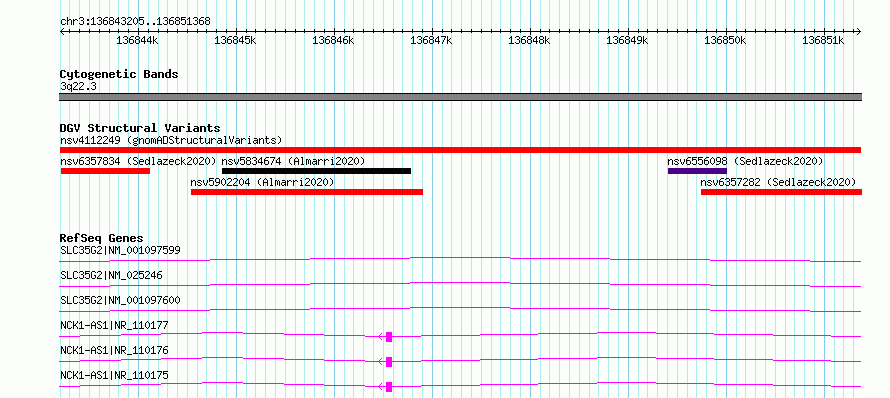The width and height of the screenshot is (890, 398).
Task: Click the 136848k ruler tick label
Action: coord(530,40)
